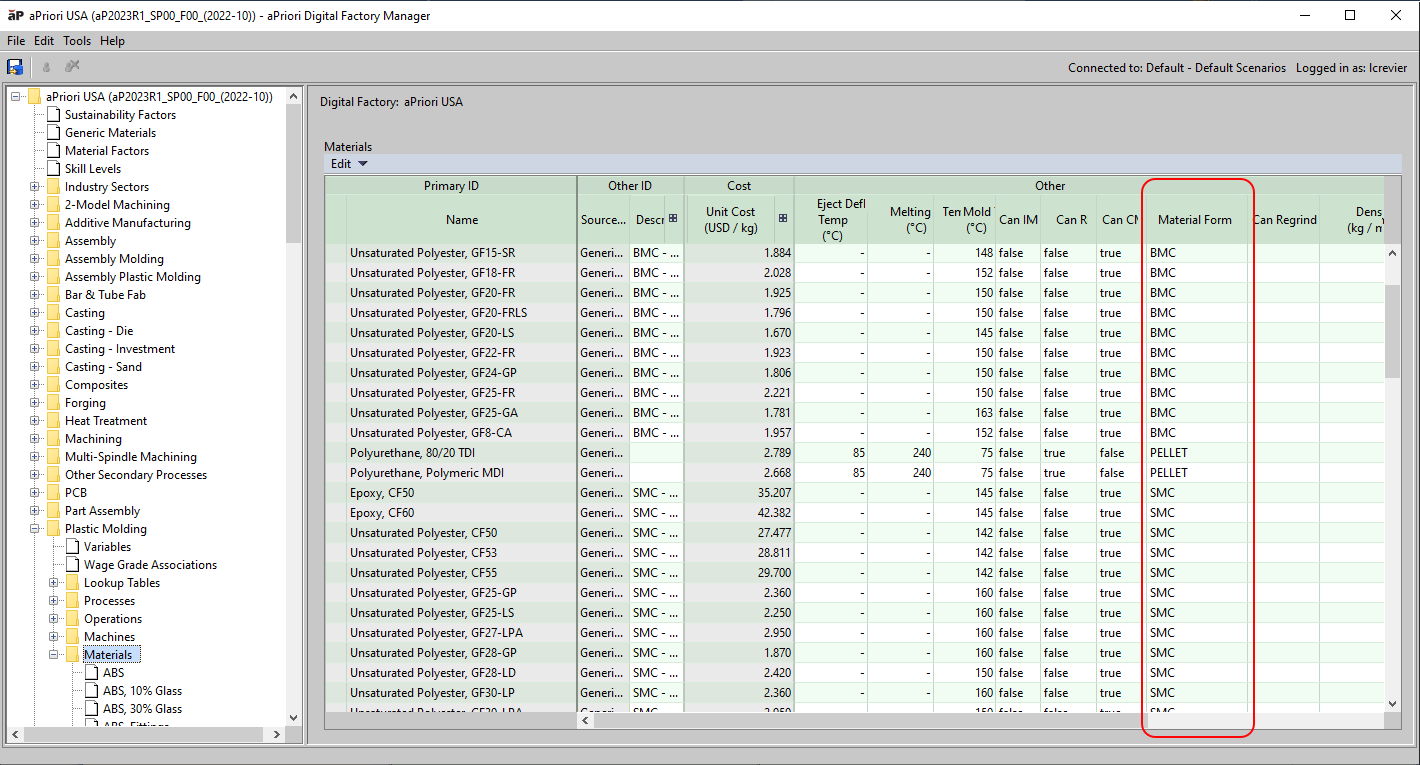Click the greyed-out disconnect plug icon

coord(72,67)
